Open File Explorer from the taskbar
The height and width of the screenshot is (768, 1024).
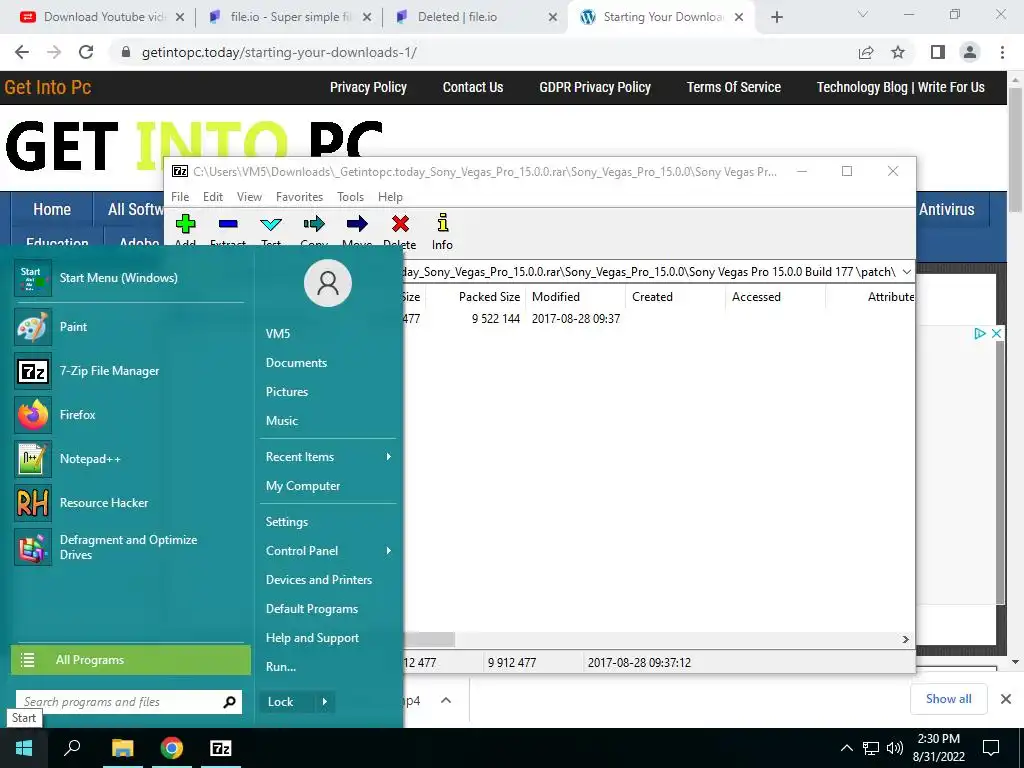tap(122, 748)
